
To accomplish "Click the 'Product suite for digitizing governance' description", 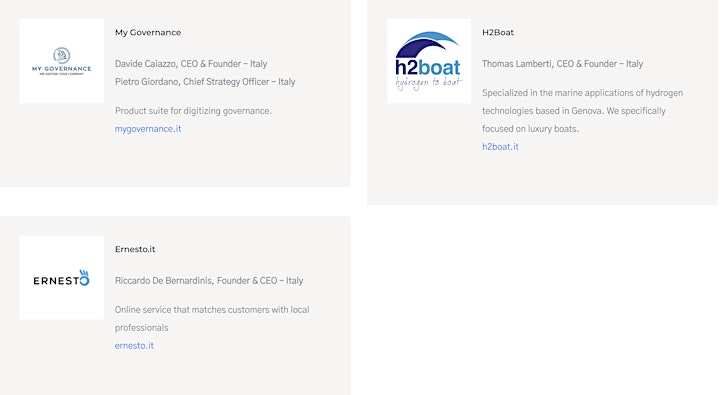I will click(193, 111).
